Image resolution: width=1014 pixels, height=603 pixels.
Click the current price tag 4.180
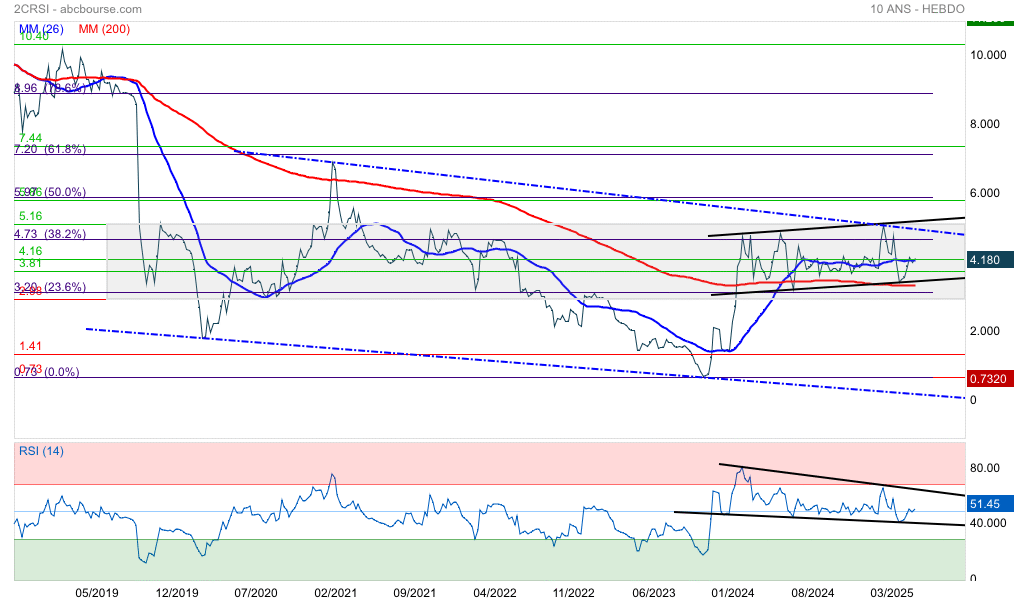[989, 260]
